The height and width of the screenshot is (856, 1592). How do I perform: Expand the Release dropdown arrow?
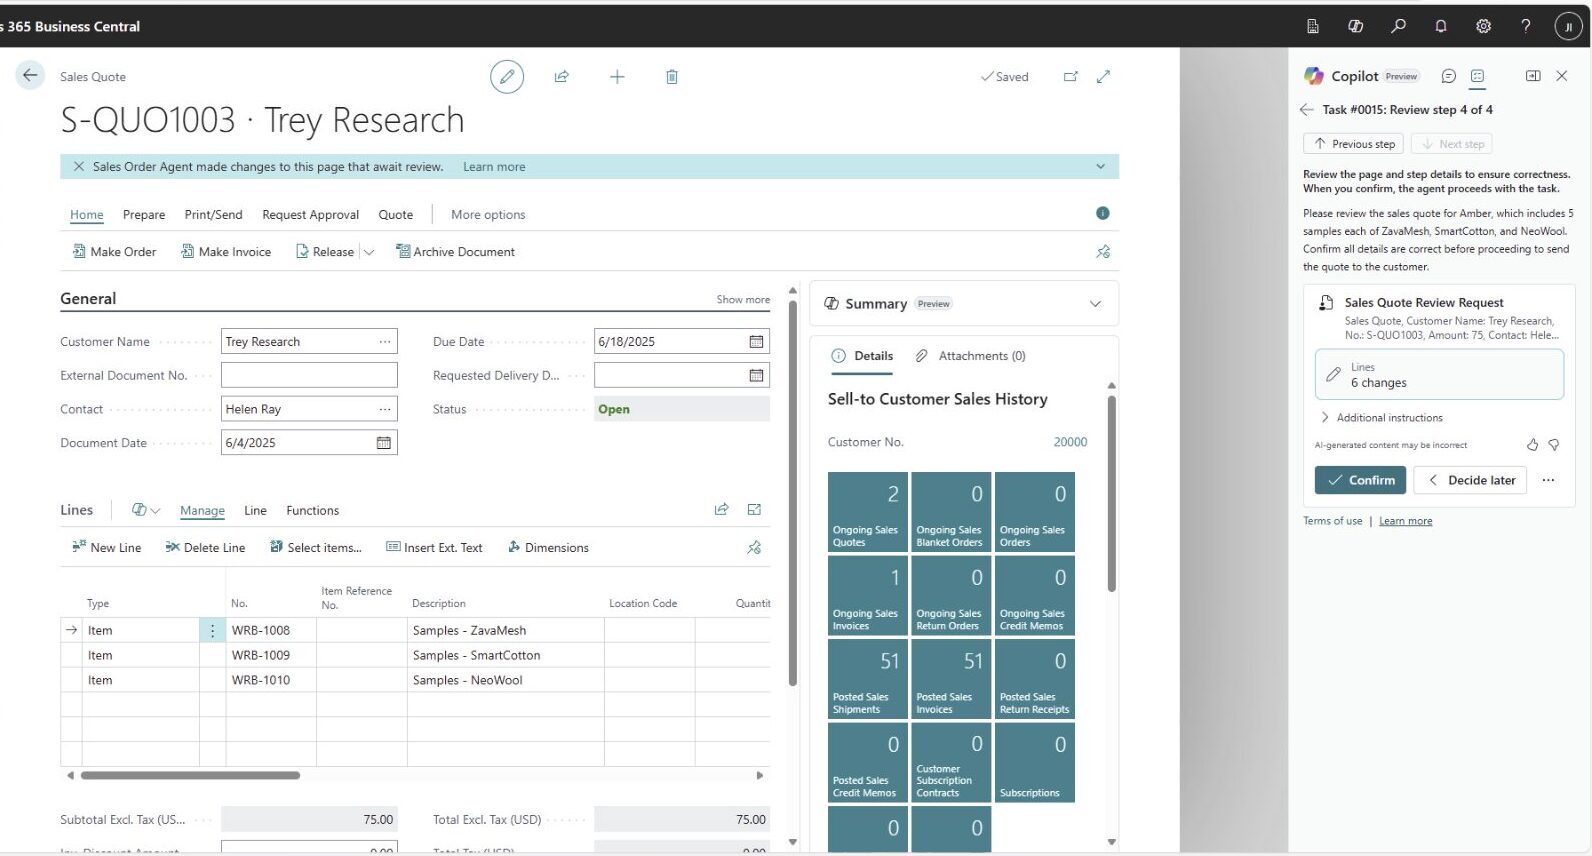click(x=369, y=252)
